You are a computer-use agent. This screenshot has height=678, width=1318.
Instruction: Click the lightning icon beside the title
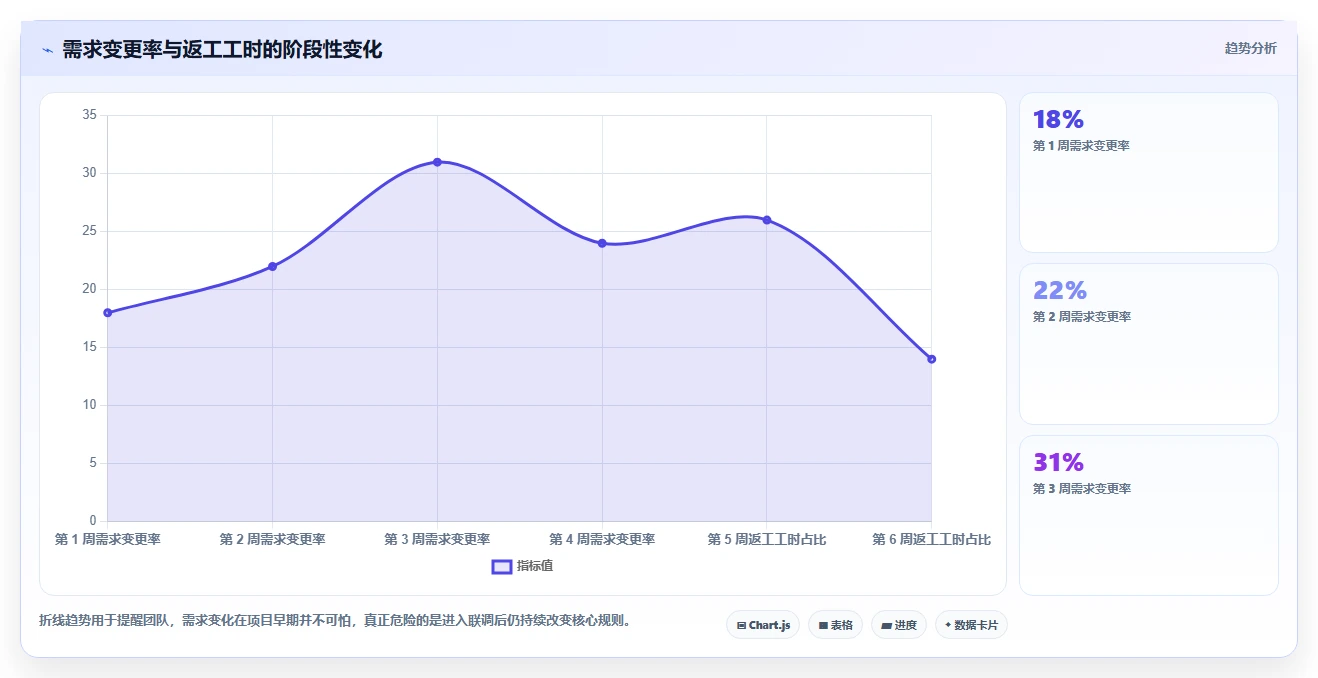47,50
